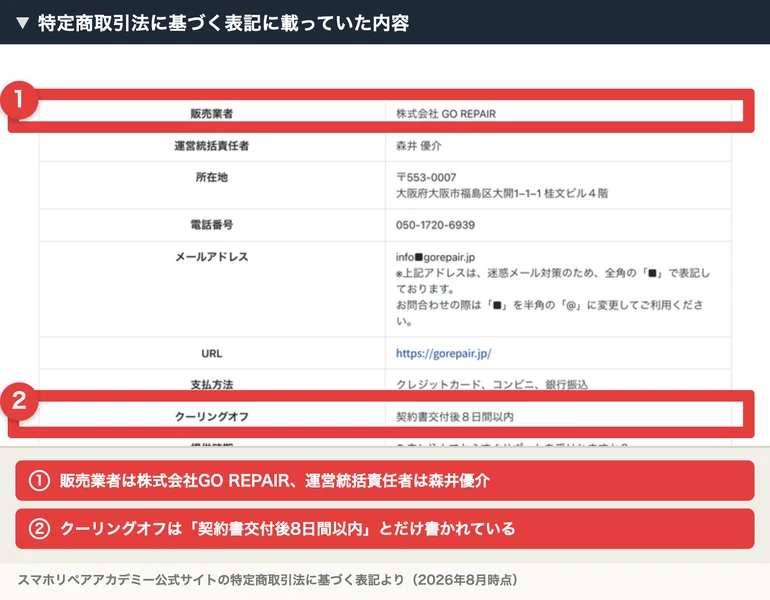Select 株式会社 GO REPAIR cell text
Viewport: 770px width, 600px height.
pyautogui.click(x=446, y=113)
